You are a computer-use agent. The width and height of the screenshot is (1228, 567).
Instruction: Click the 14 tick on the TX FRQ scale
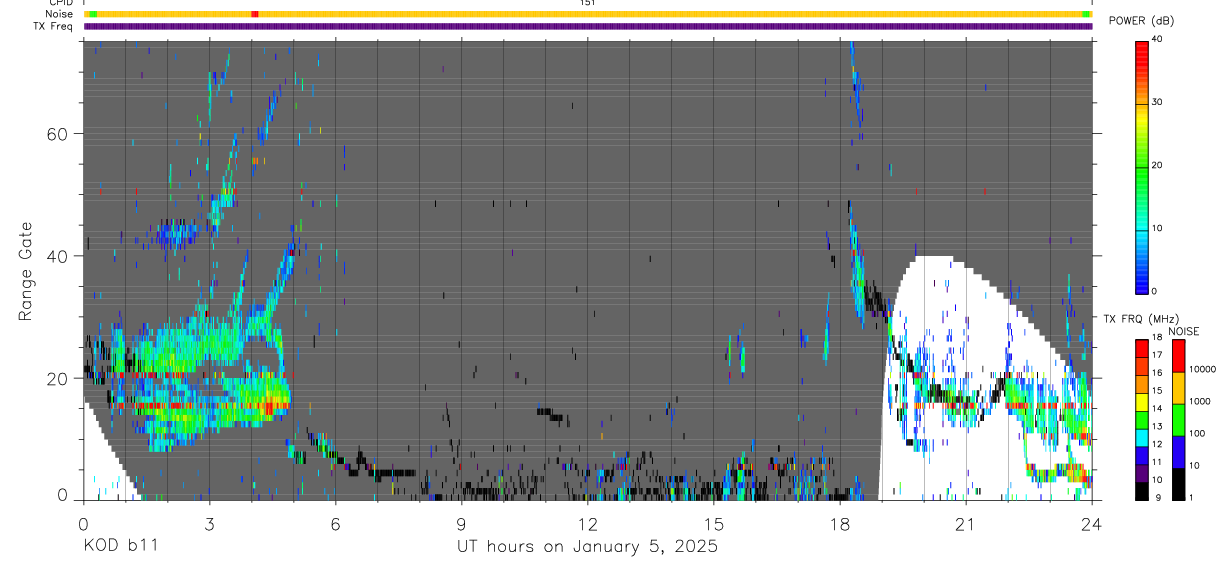tap(1157, 409)
